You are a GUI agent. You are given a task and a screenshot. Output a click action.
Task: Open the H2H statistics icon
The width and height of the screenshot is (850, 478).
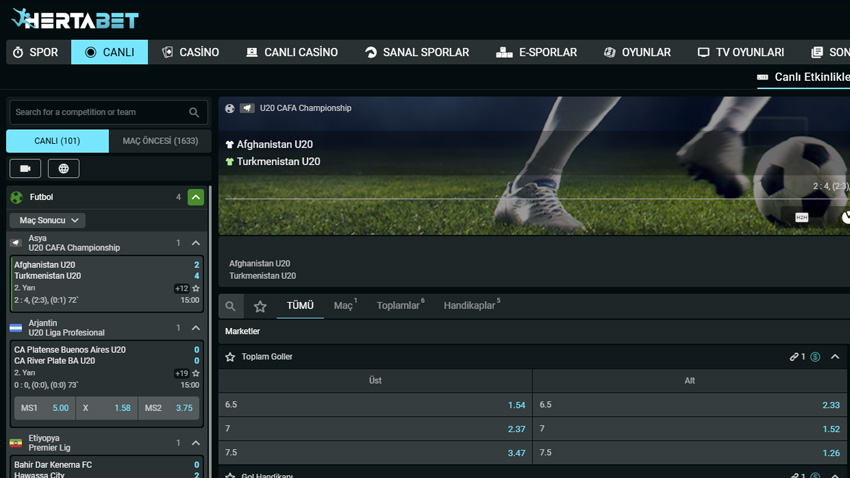point(802,217)
